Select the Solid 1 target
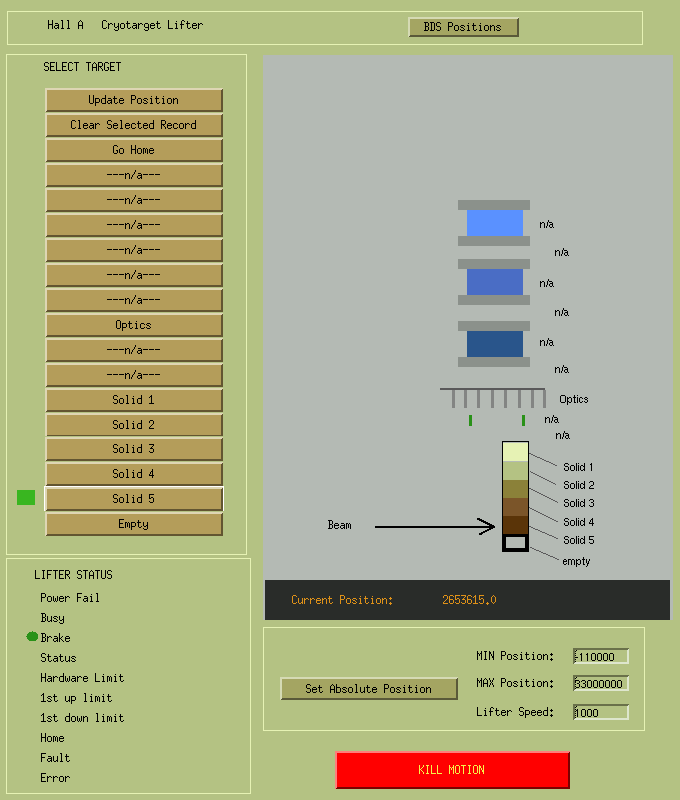Screen dimensions: 680x800 pyautogui.click(x=134, y=400)
